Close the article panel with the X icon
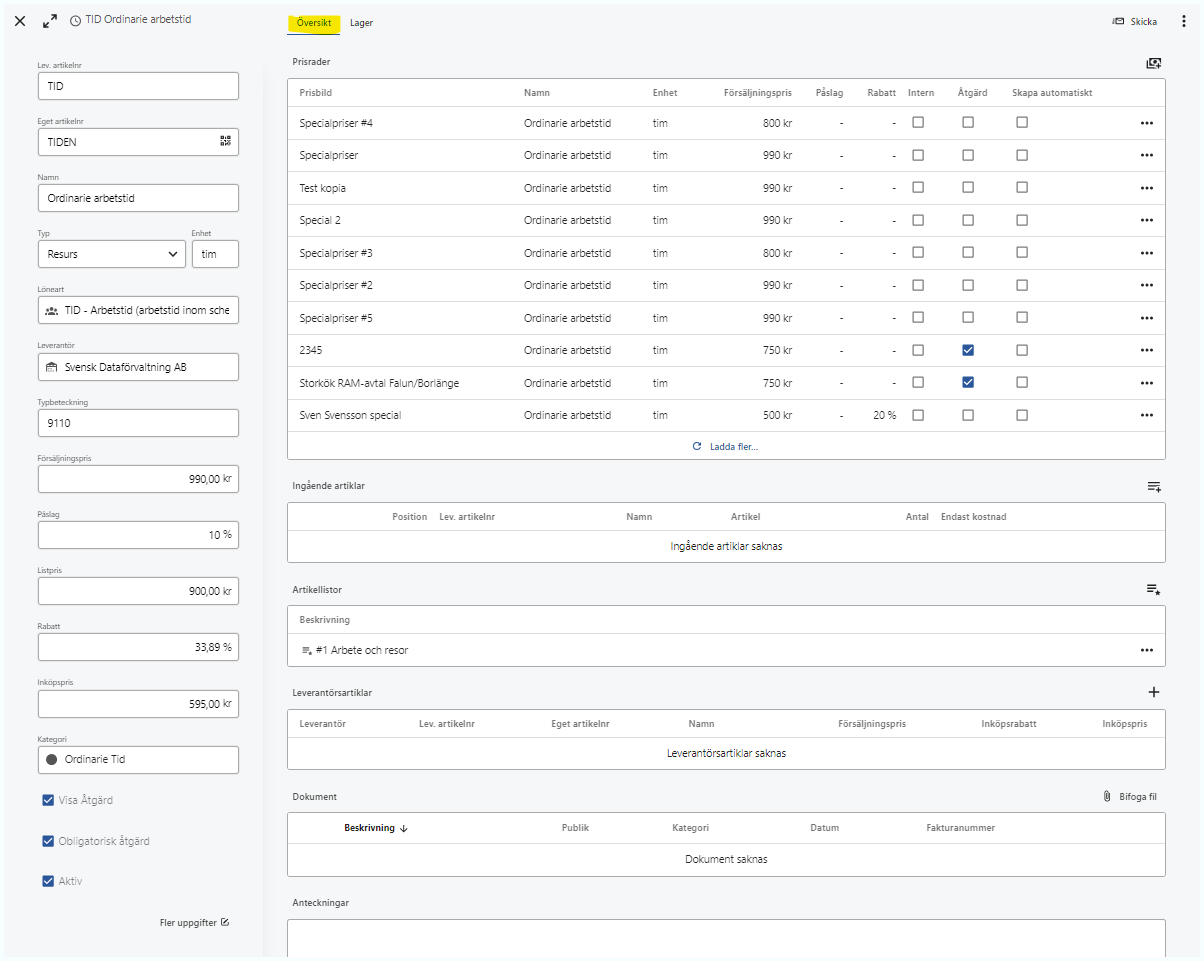Screen dimensions: 1204x961 20,21
